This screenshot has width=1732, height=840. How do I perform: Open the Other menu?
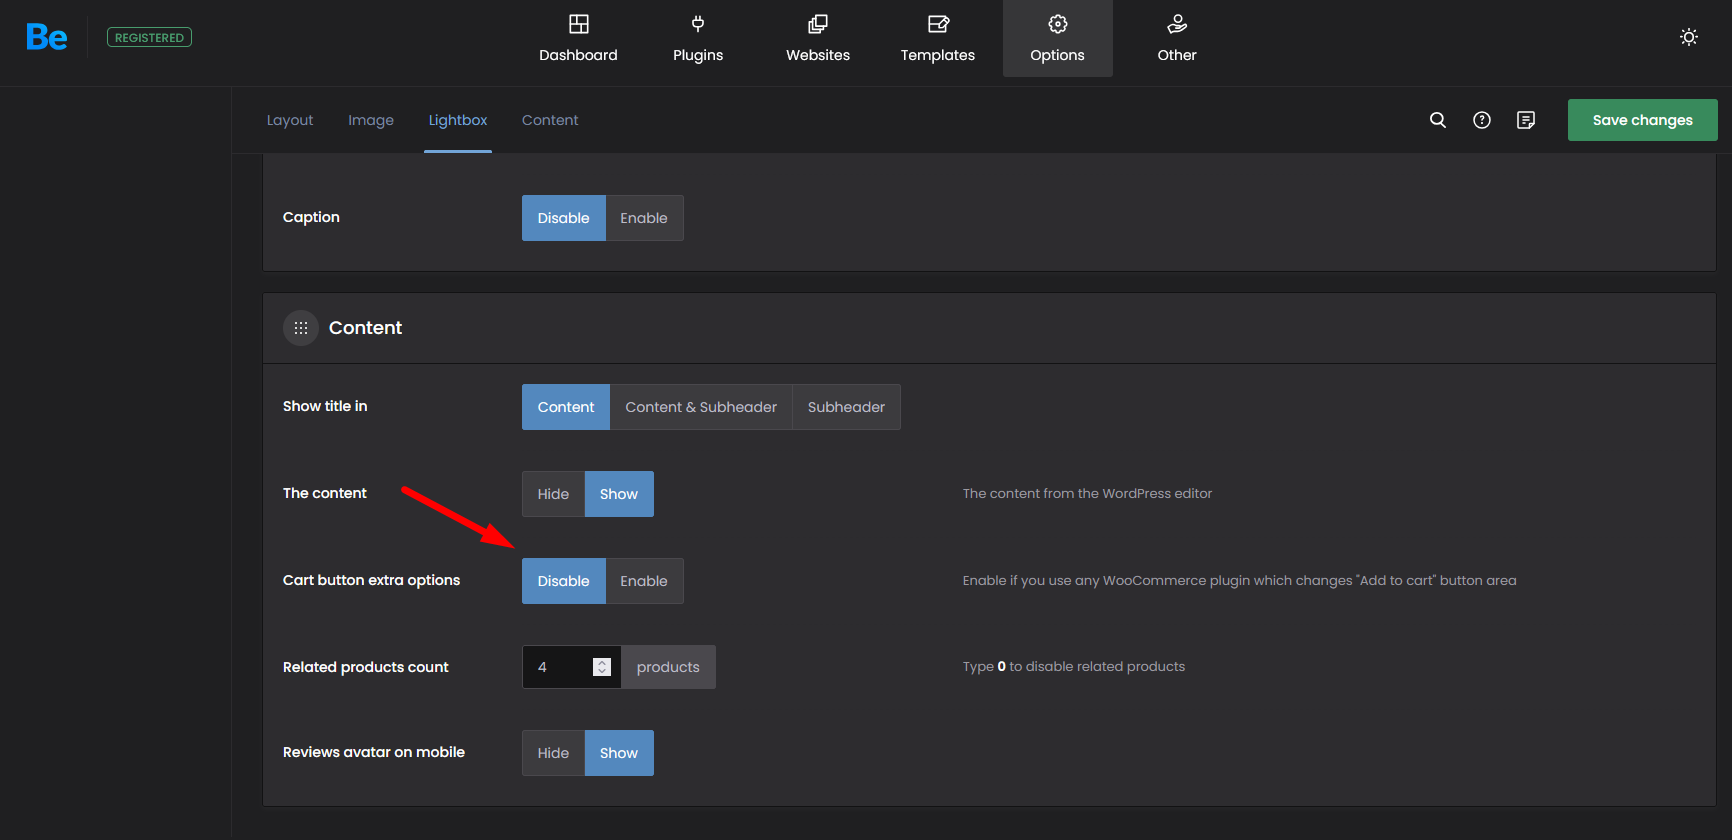(1176, 39)
